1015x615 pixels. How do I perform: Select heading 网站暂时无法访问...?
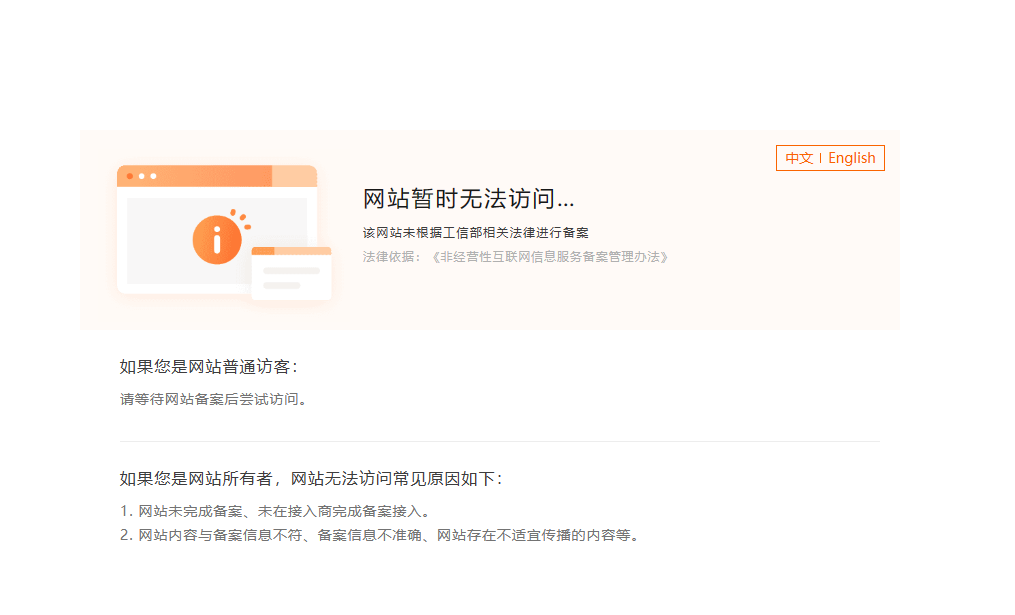pos(469,199)
